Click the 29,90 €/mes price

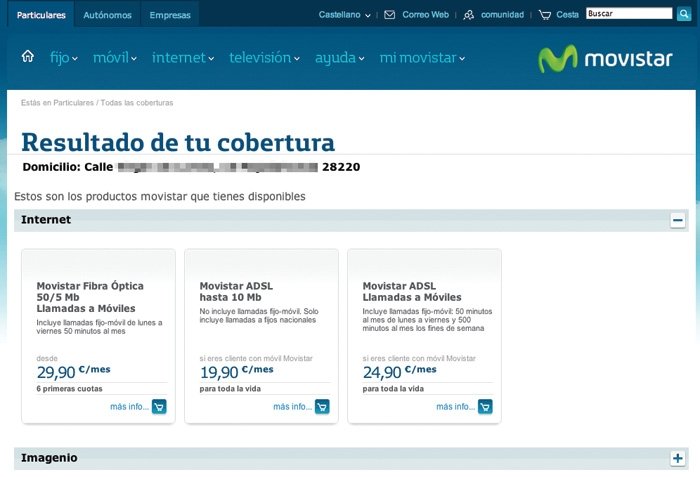[73, 371]
